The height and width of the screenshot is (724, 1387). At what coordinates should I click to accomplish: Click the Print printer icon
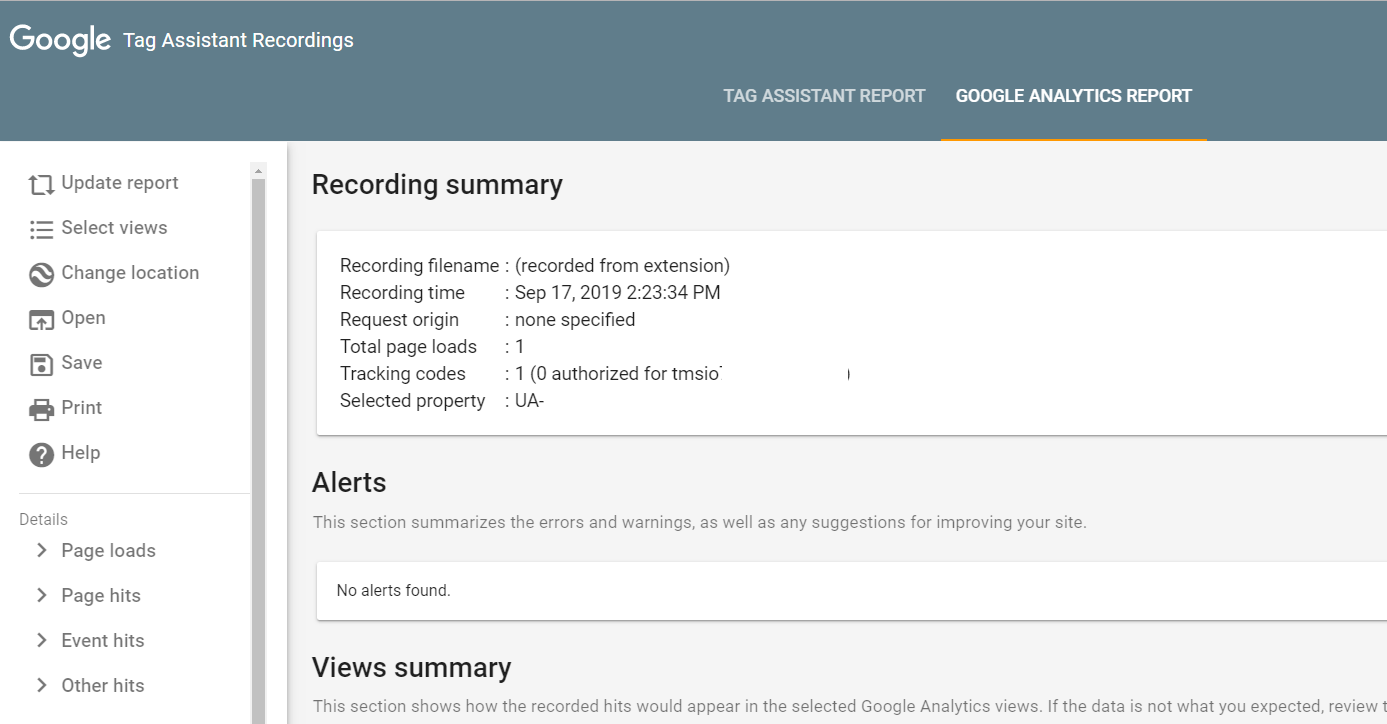(41, 409)
